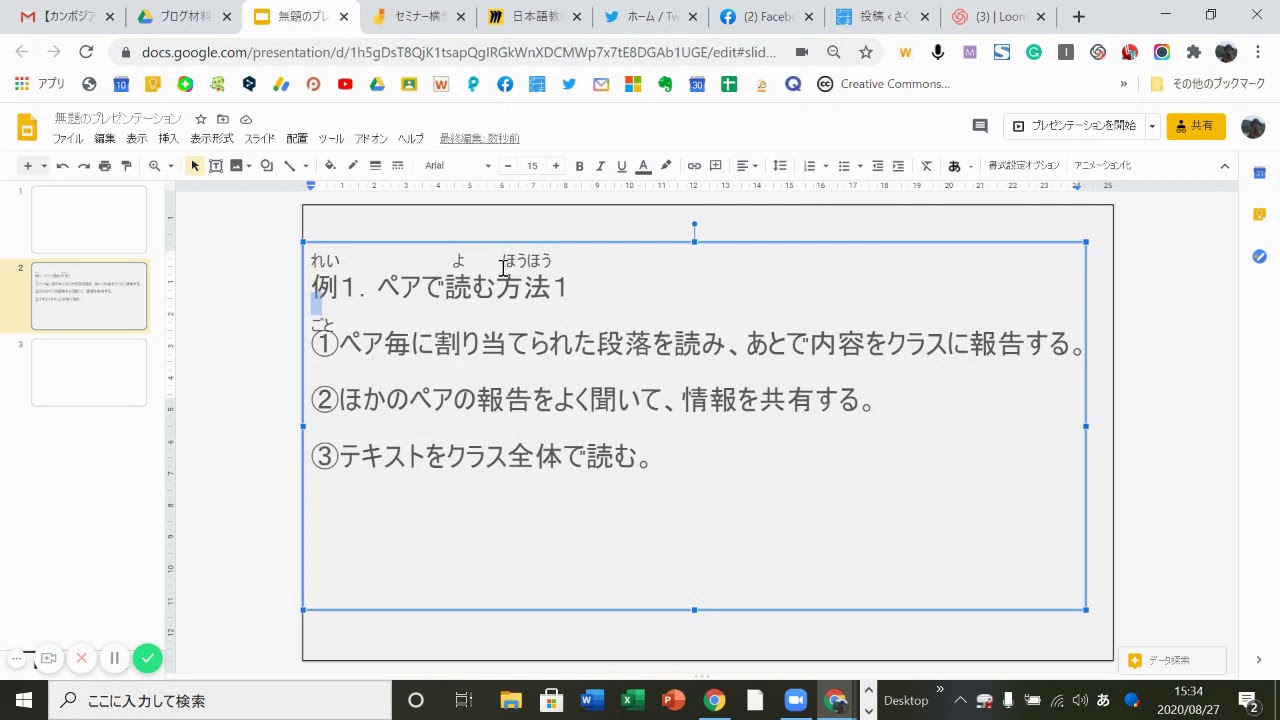Screen dimensions: 1280x720
Task: Toggle bold formatting
Action: click(579, 166)
